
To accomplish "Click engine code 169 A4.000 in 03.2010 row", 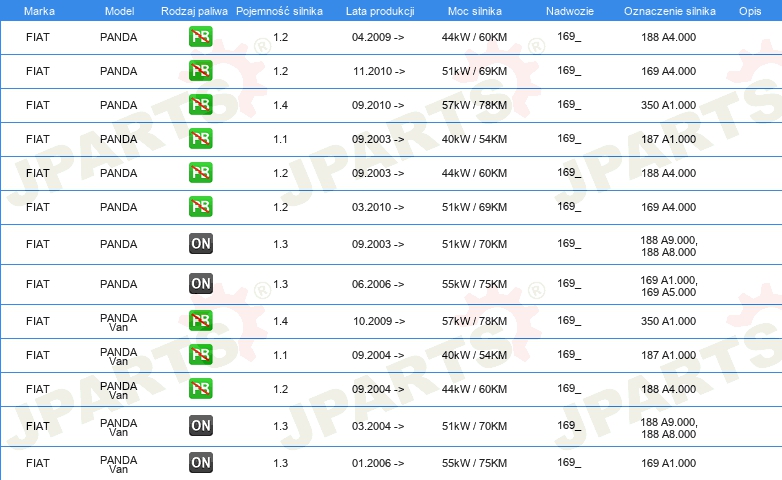I will pos(668,207).
